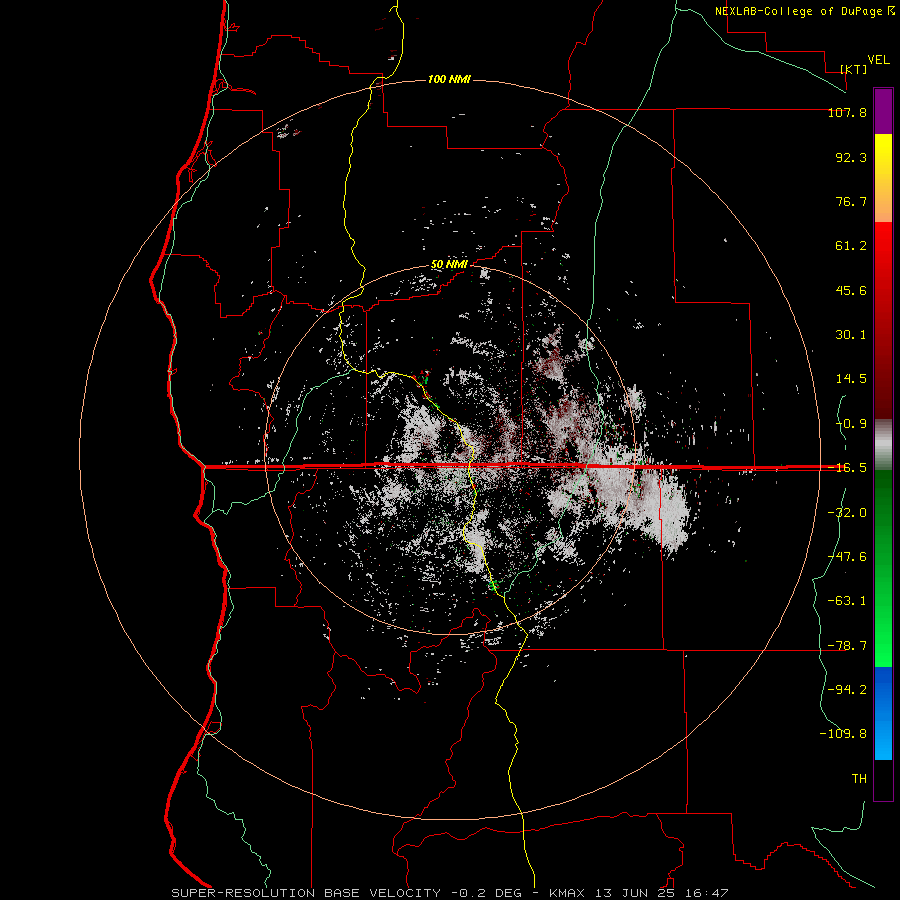Image resolution: width=900 pixels, height=900 pixels.
Task: Click the -0.9 velocity scale value
Action: coord(851,424)
